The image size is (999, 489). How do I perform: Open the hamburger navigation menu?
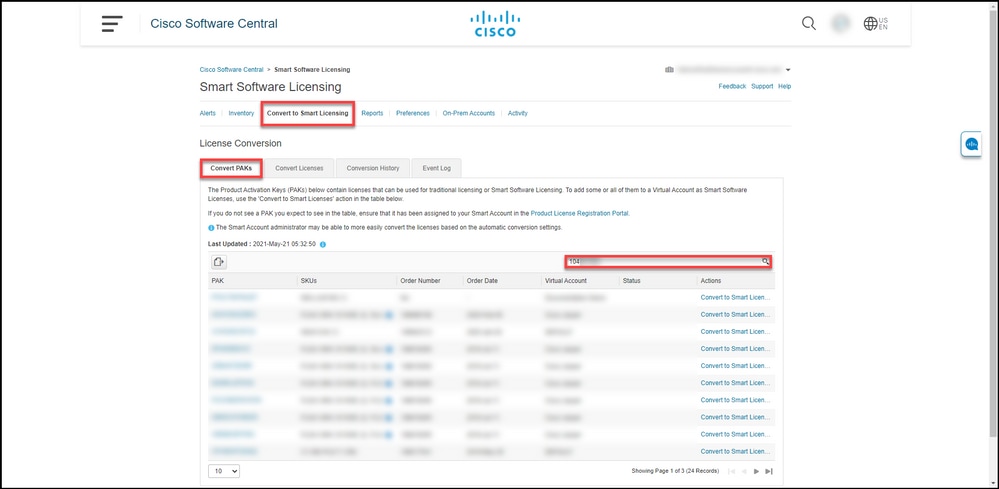pyautogui.click(x=112, y=24)
